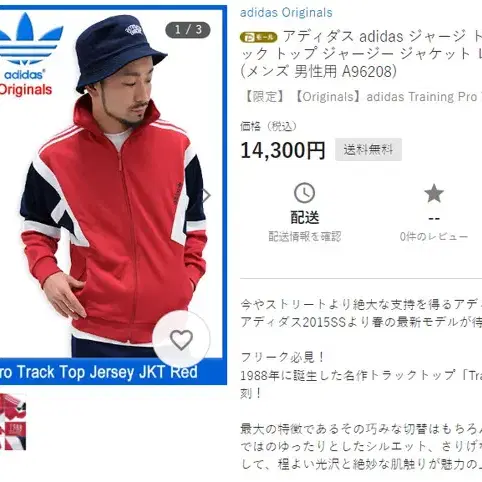Click the 配送 delivery heading

tap(305, 218)
